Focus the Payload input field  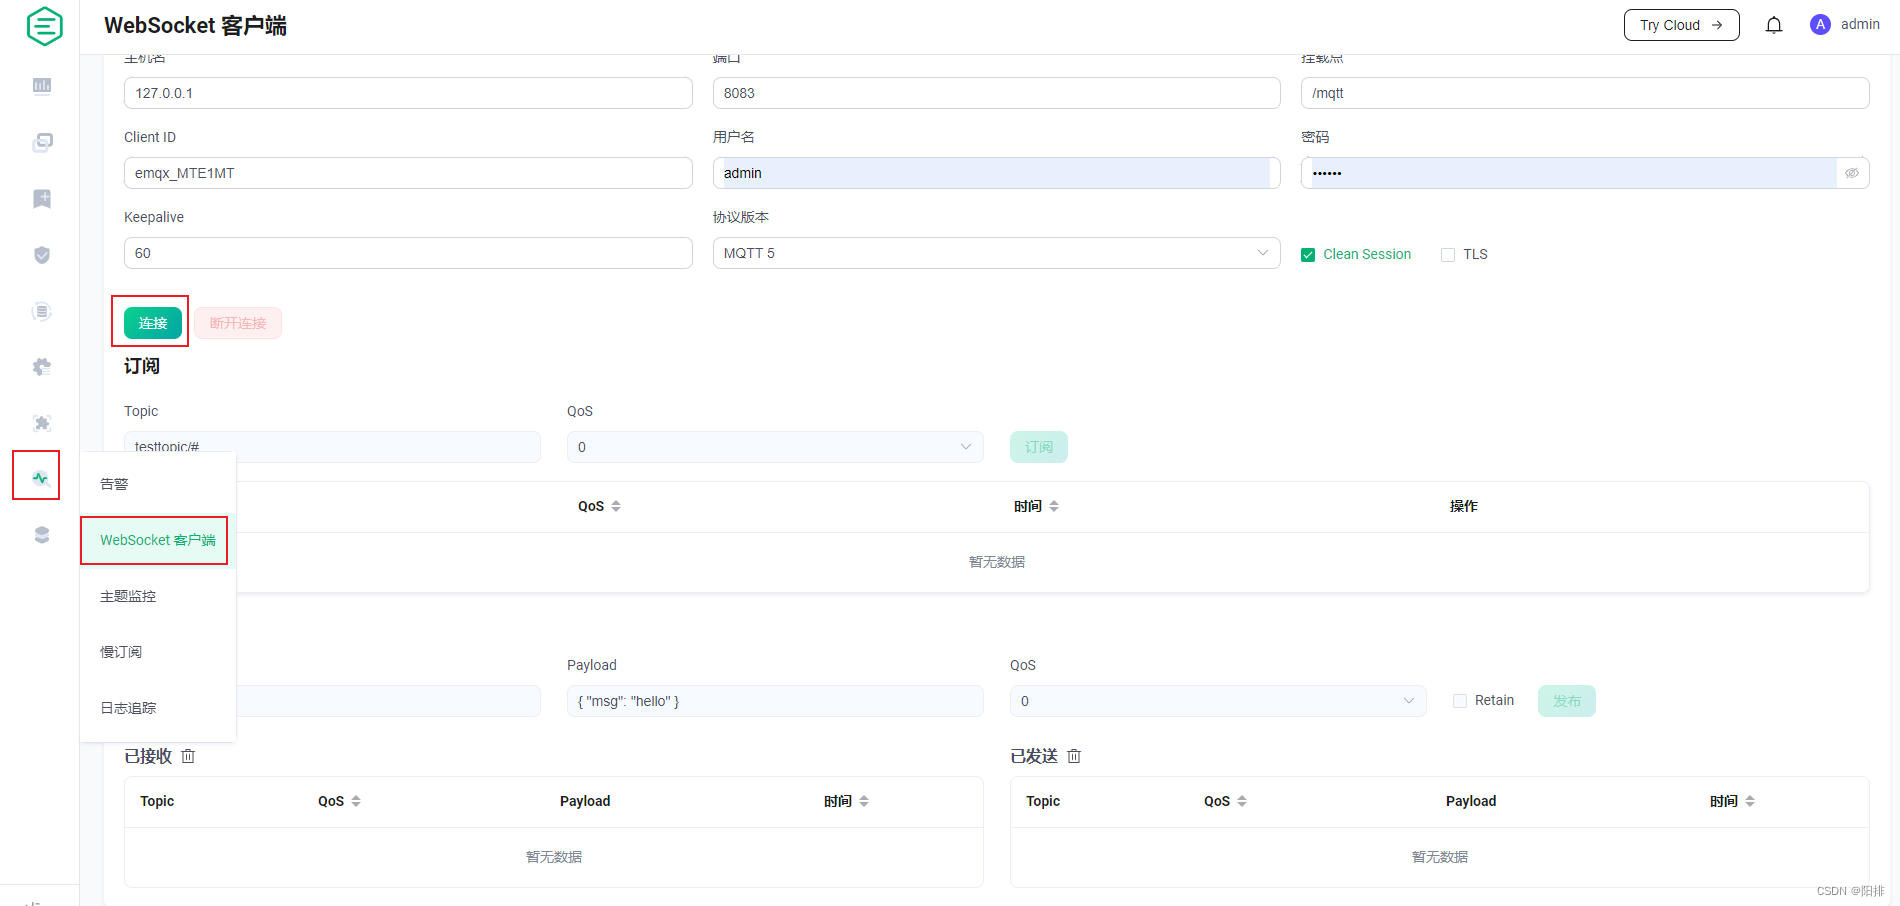[775, 701]
